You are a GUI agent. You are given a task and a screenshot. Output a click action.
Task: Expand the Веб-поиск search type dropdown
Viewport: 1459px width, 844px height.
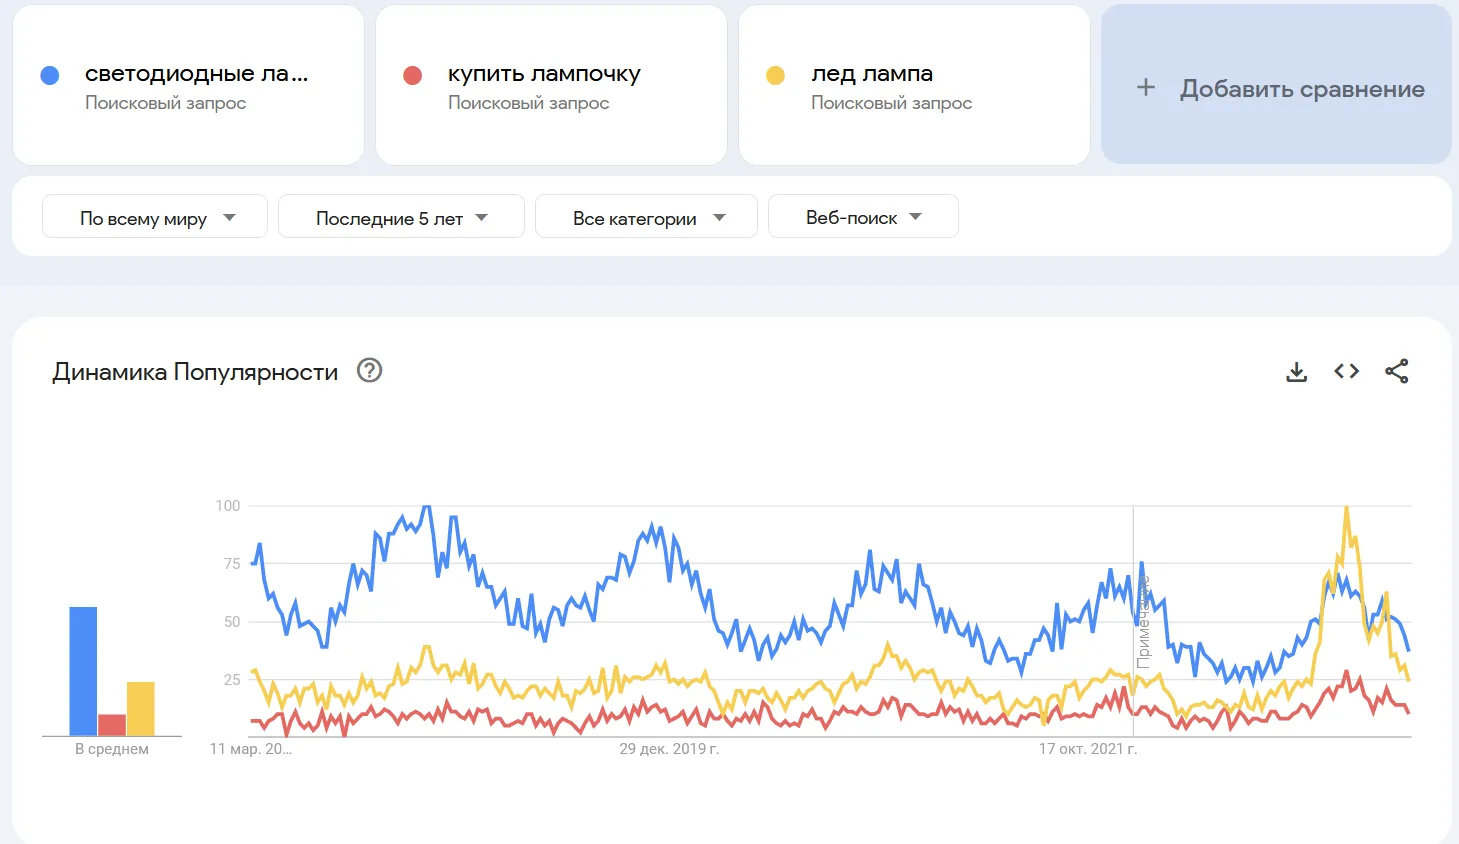[863, 217]
